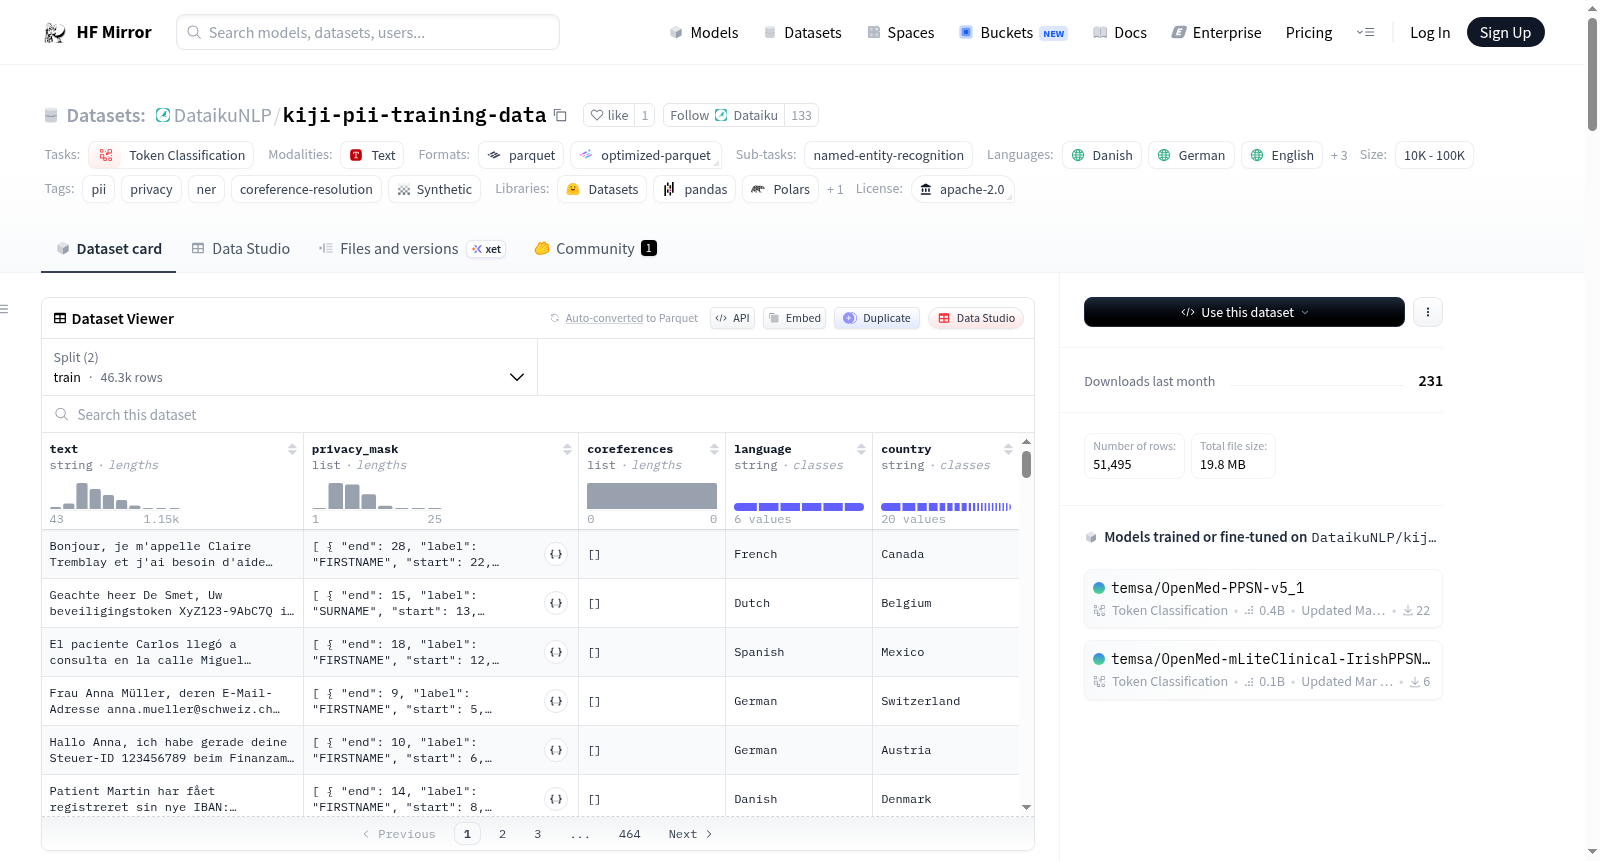Open the Data Studio button in viewer header
Image resolution: width=1600 pixels, height=861 pixels.
coord(976,318)
